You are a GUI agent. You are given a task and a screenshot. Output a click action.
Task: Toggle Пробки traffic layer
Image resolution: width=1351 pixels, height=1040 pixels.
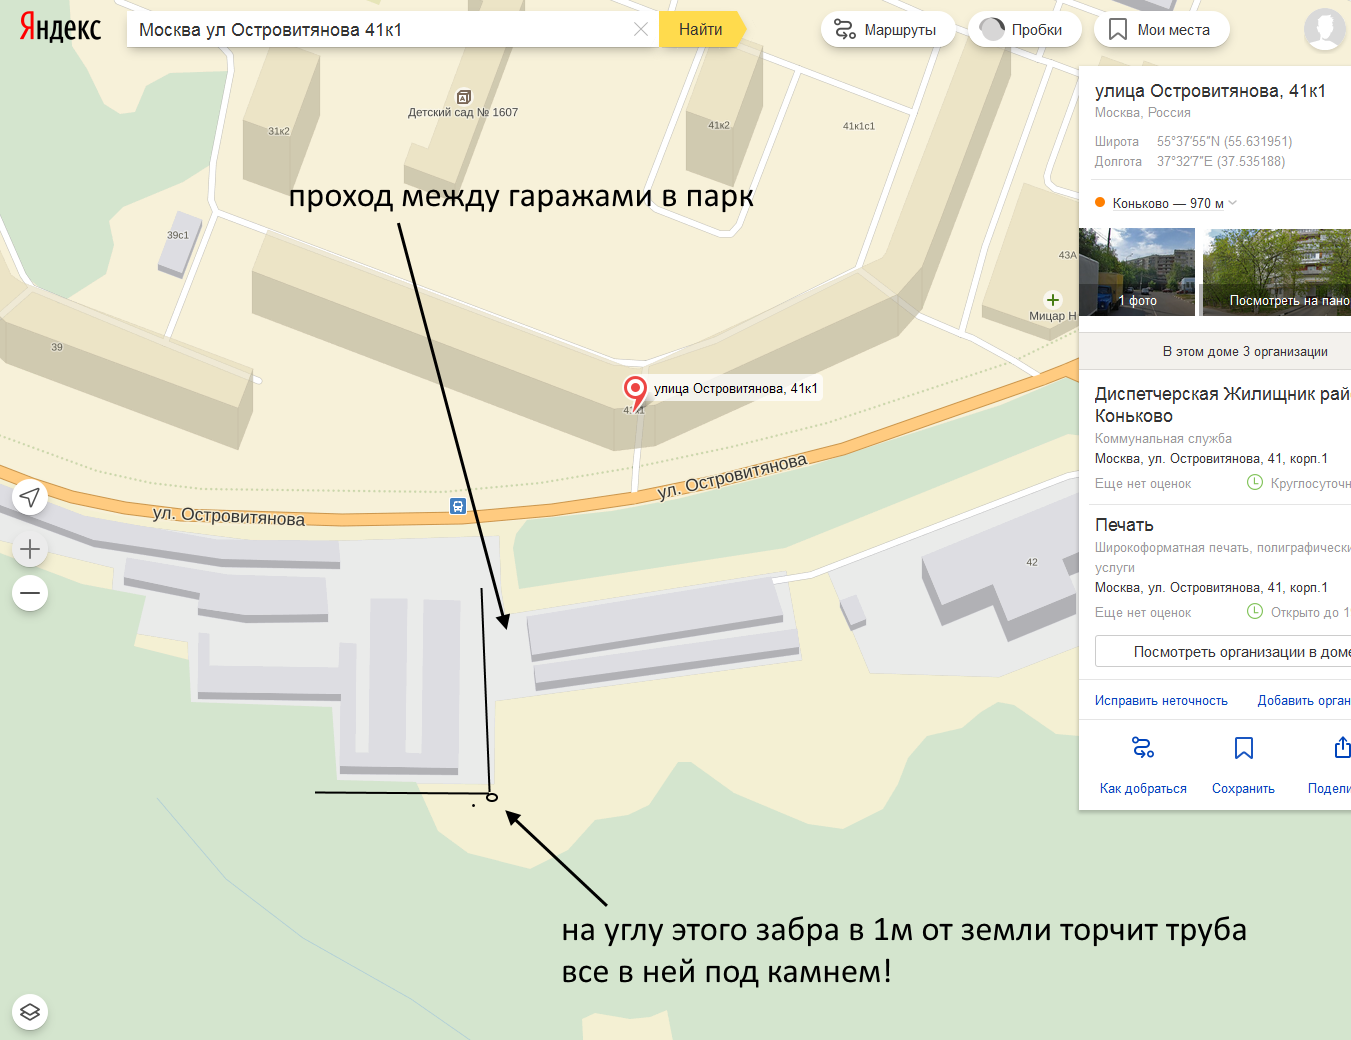tap(1023, 30)
